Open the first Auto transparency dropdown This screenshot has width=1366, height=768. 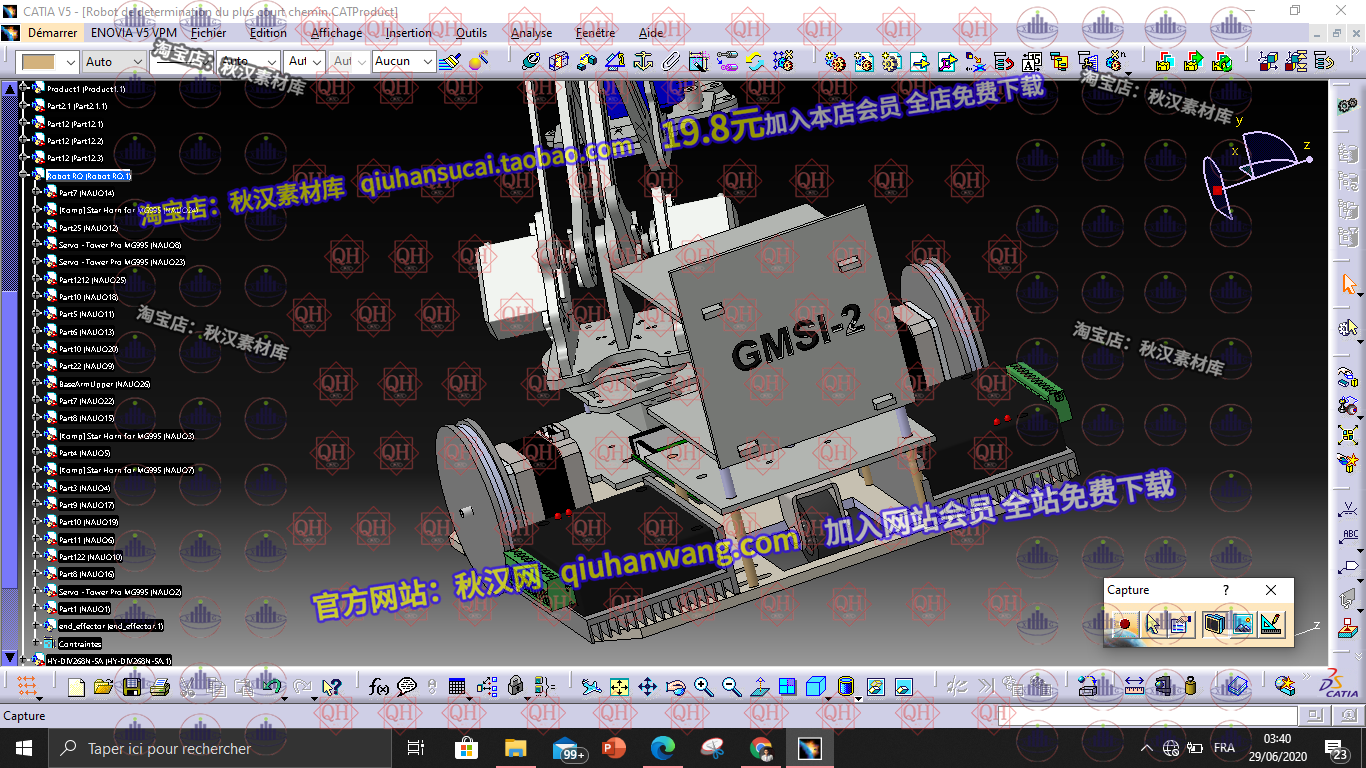[138, 61]
